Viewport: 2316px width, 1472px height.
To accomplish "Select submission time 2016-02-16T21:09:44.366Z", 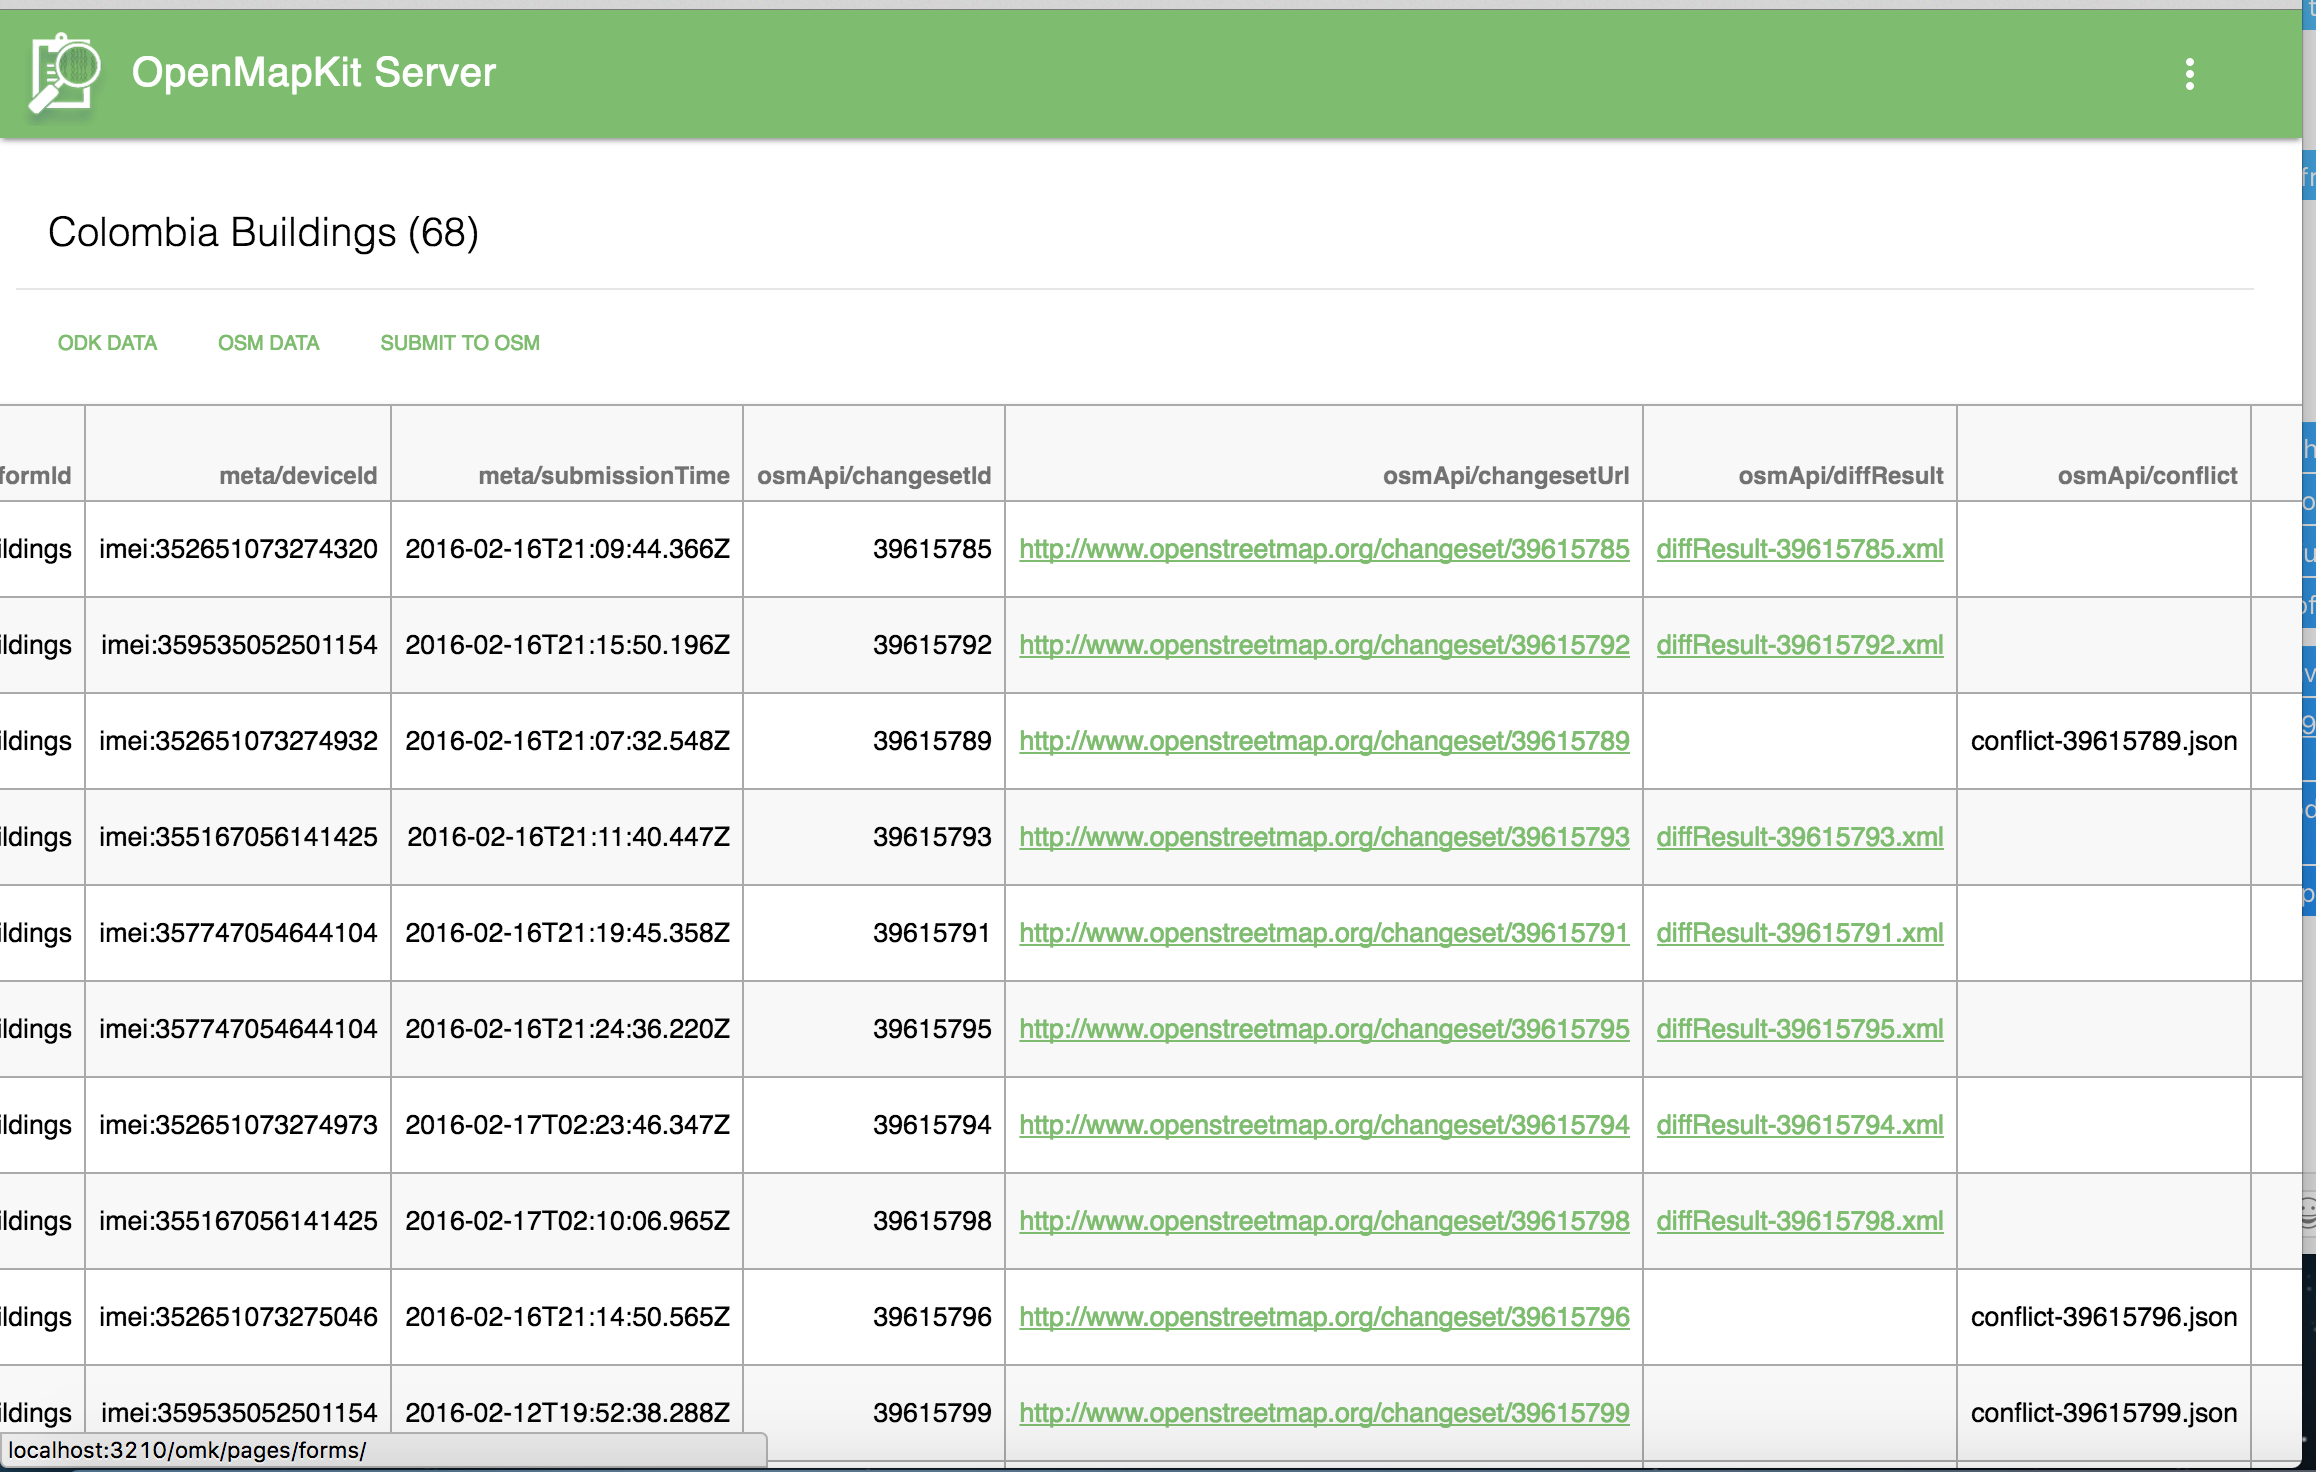I will click(567, 549).
